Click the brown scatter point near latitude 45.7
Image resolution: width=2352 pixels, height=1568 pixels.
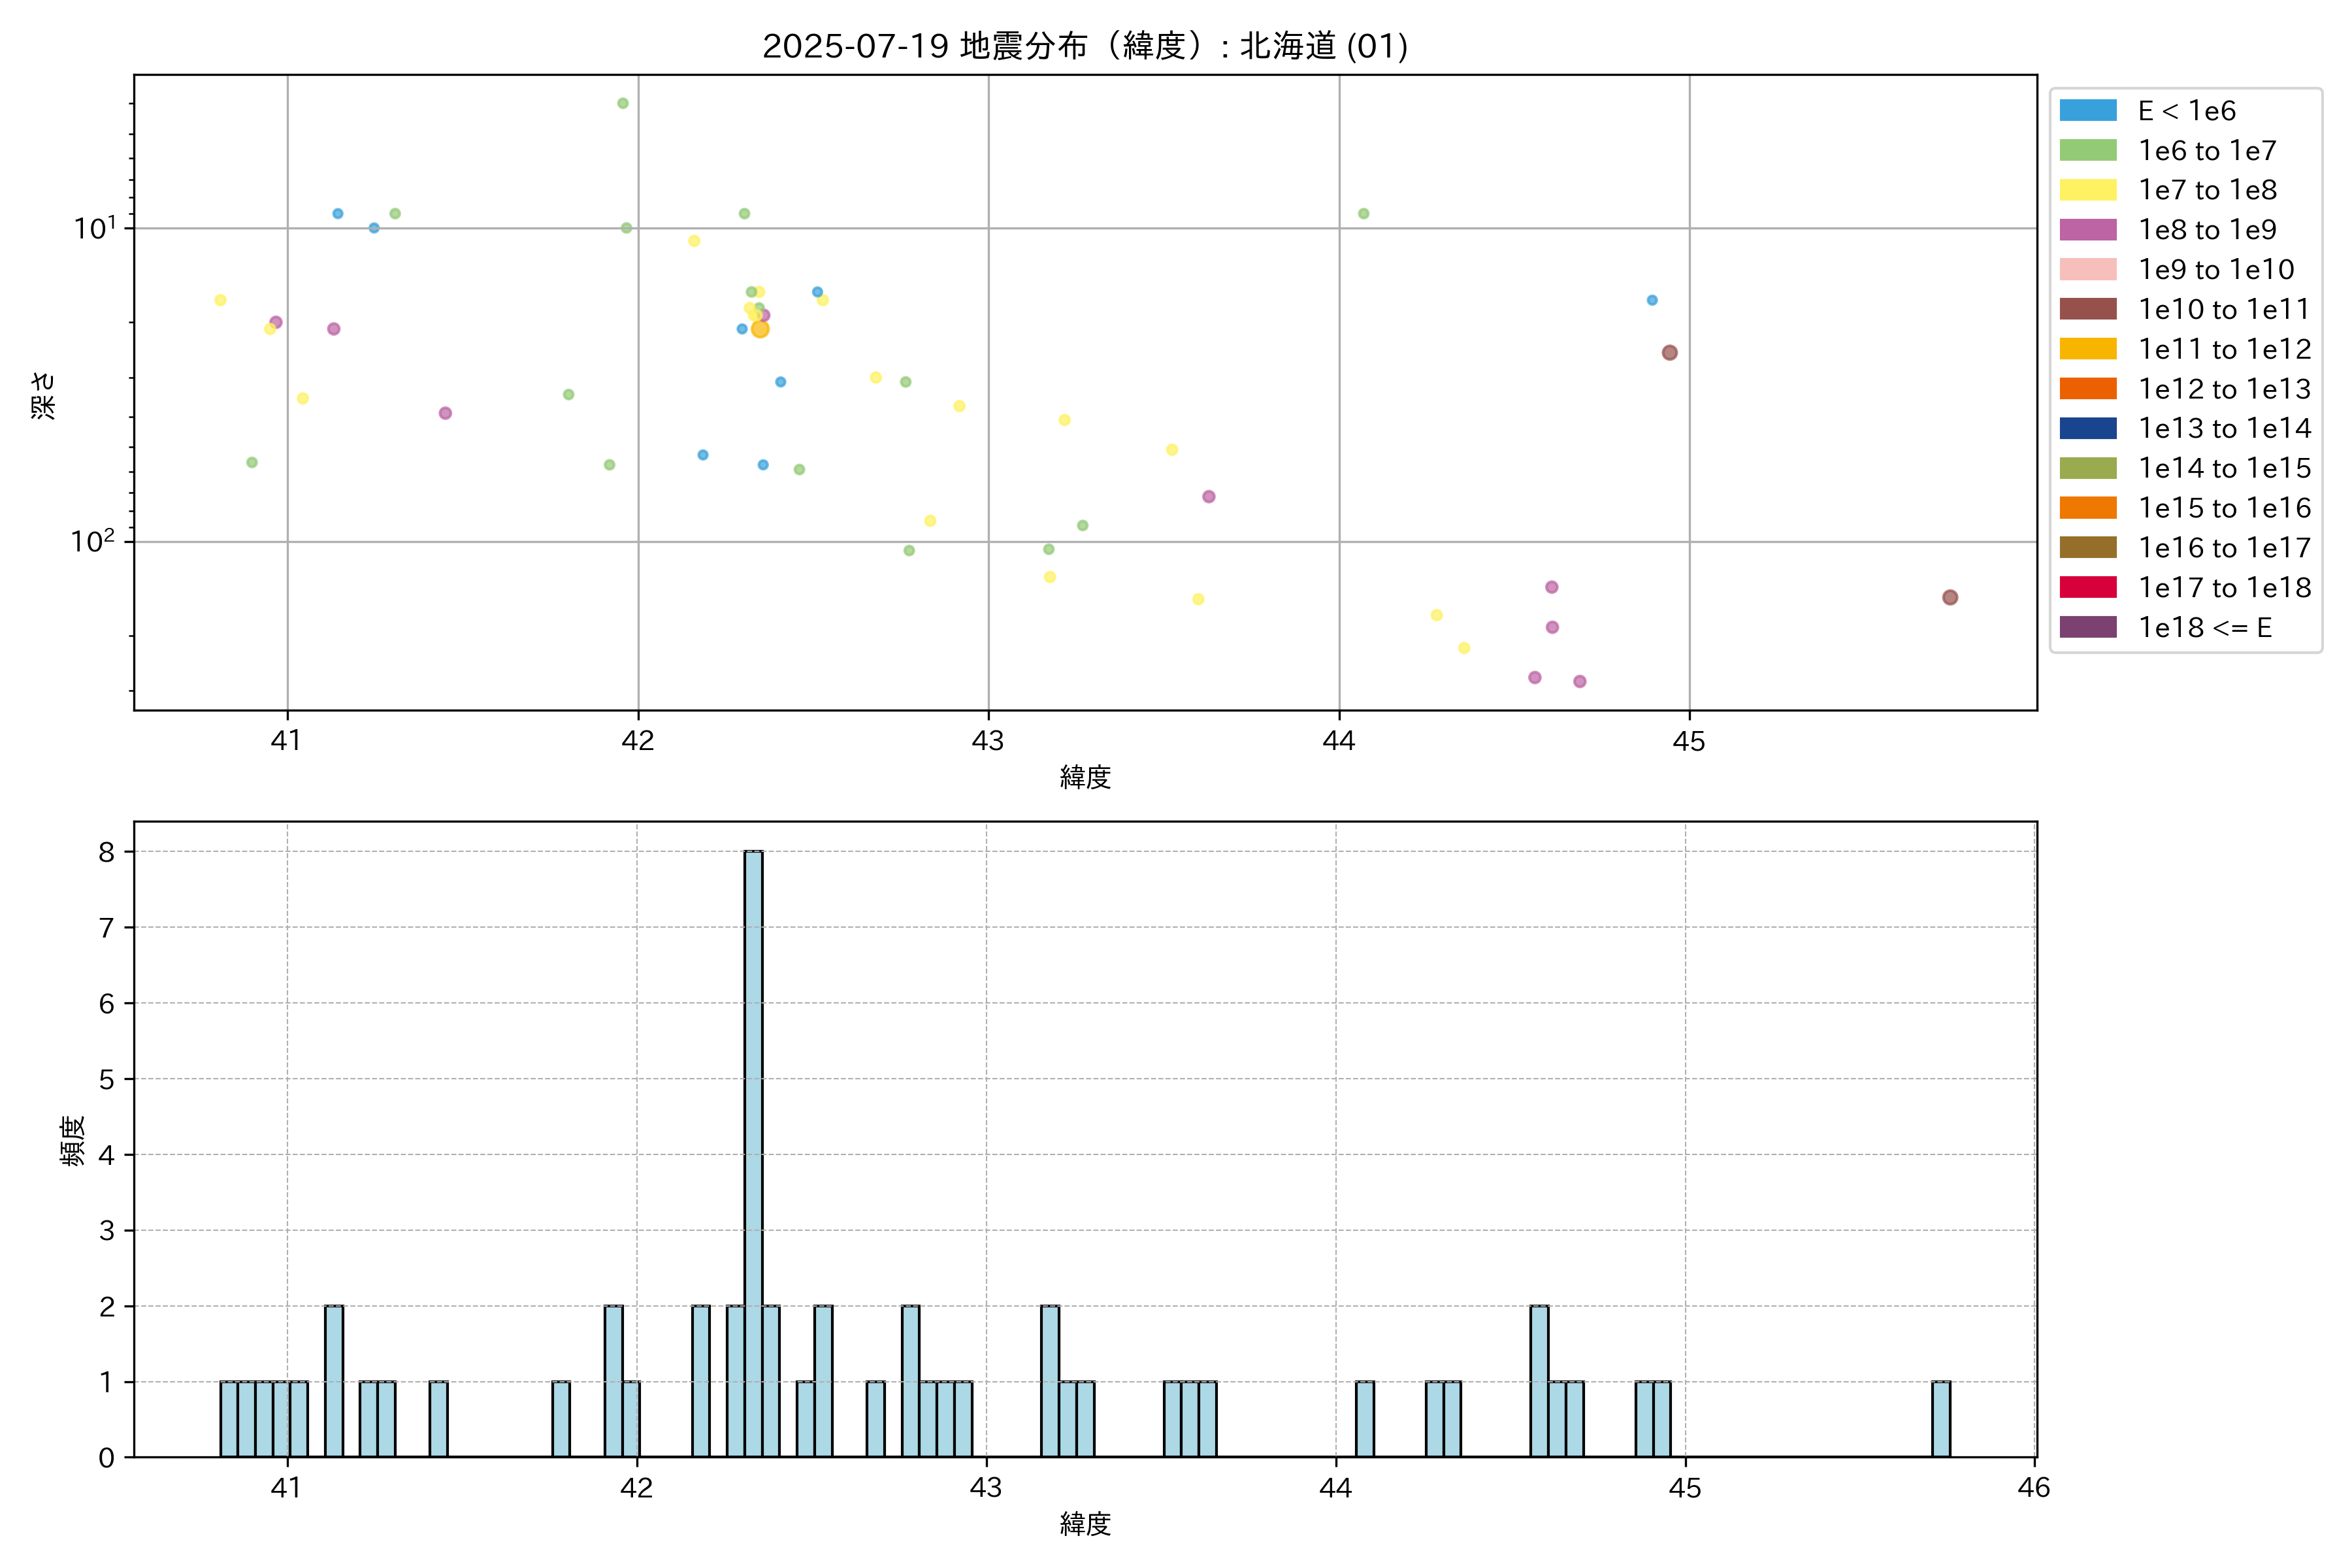coord(1949,597)
